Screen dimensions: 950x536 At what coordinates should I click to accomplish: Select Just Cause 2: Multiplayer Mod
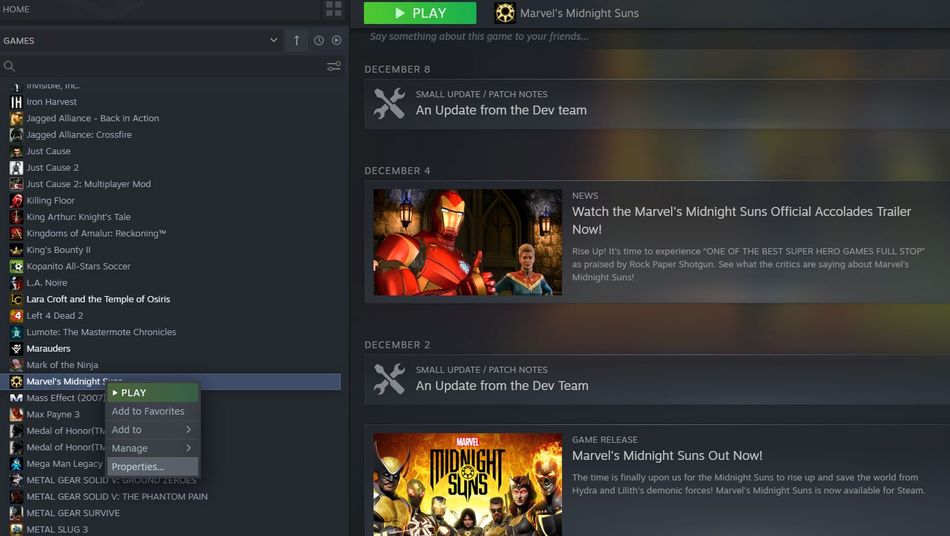[88, 184]
